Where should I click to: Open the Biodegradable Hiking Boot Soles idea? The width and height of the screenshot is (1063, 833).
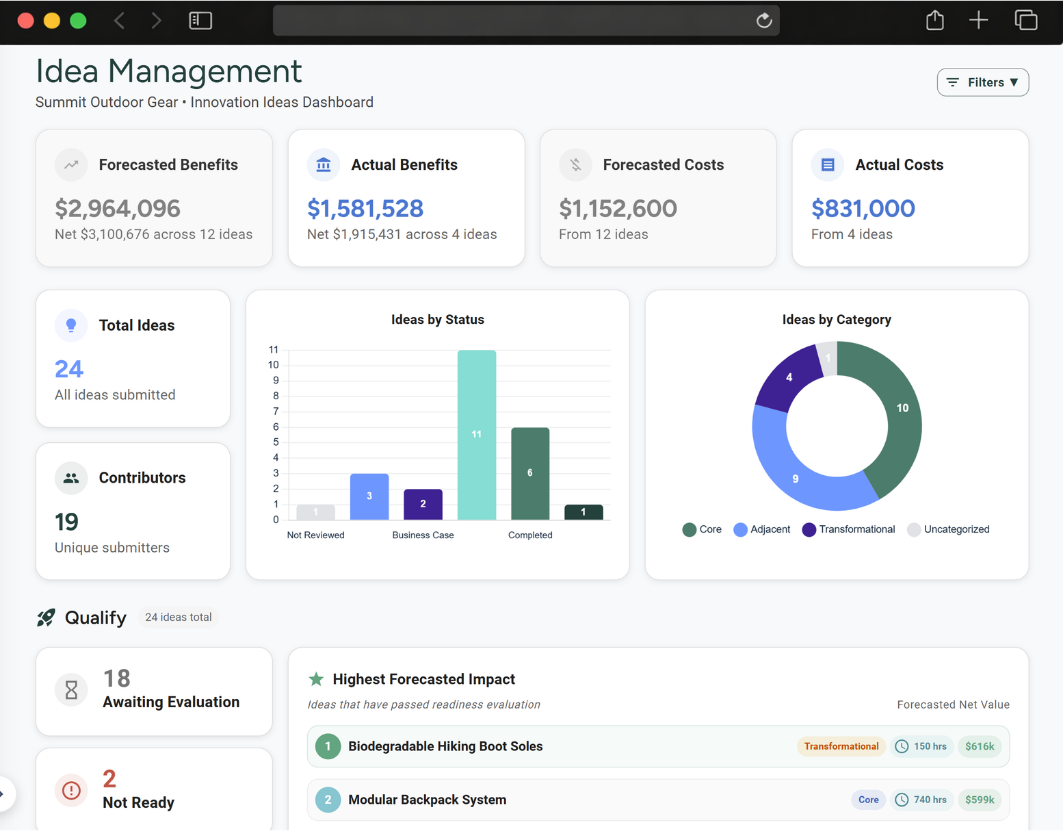pyautogui.click(x=658, y=746)
